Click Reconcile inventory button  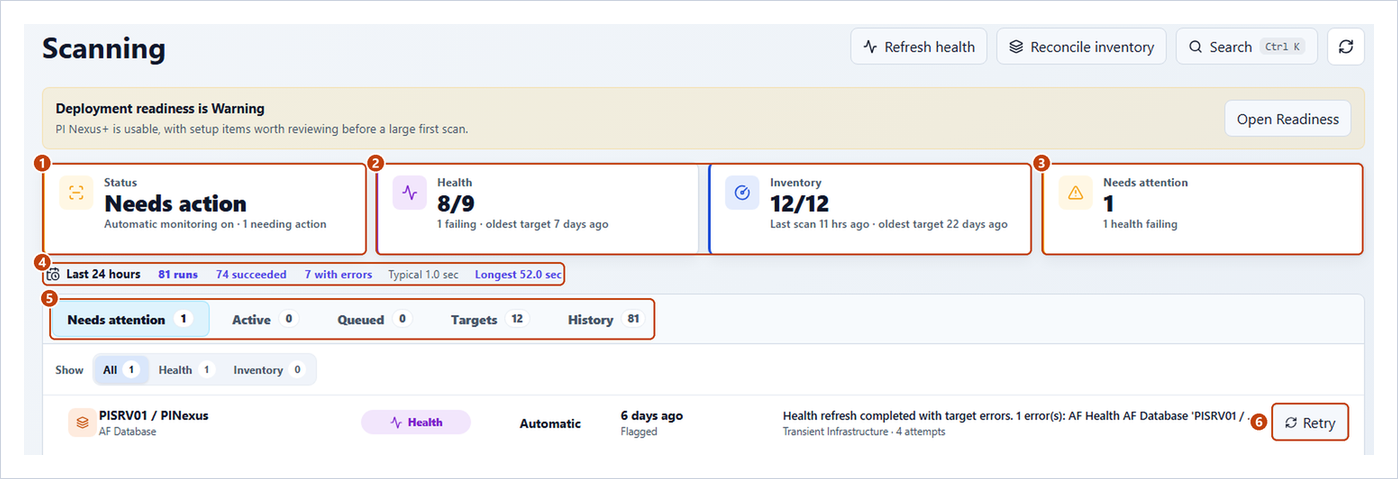1081,47
